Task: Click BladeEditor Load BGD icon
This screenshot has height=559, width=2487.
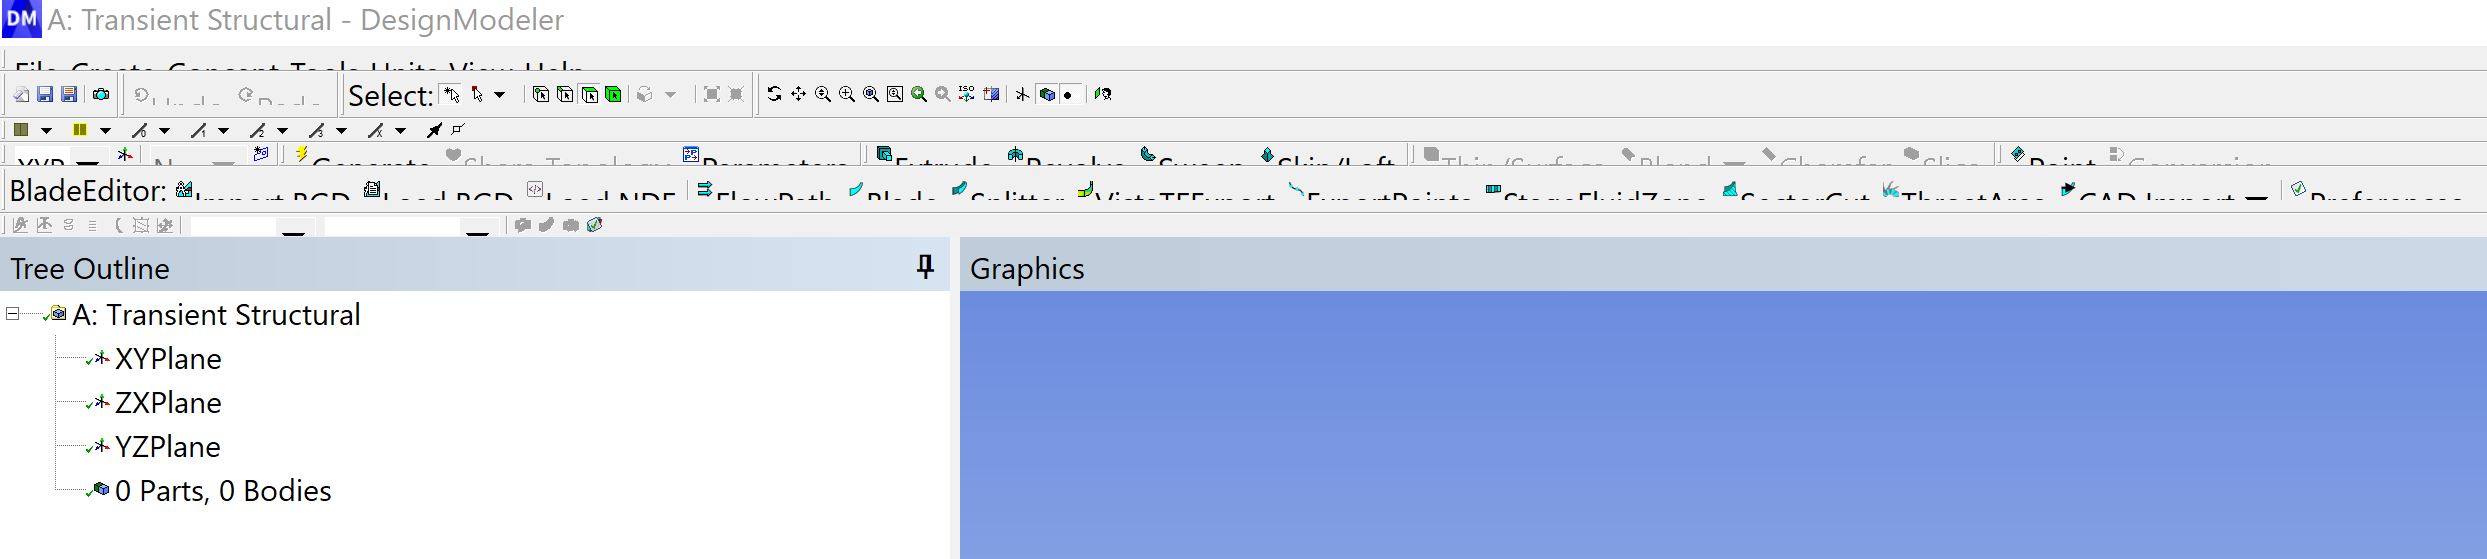Action: tap(372, 189)
